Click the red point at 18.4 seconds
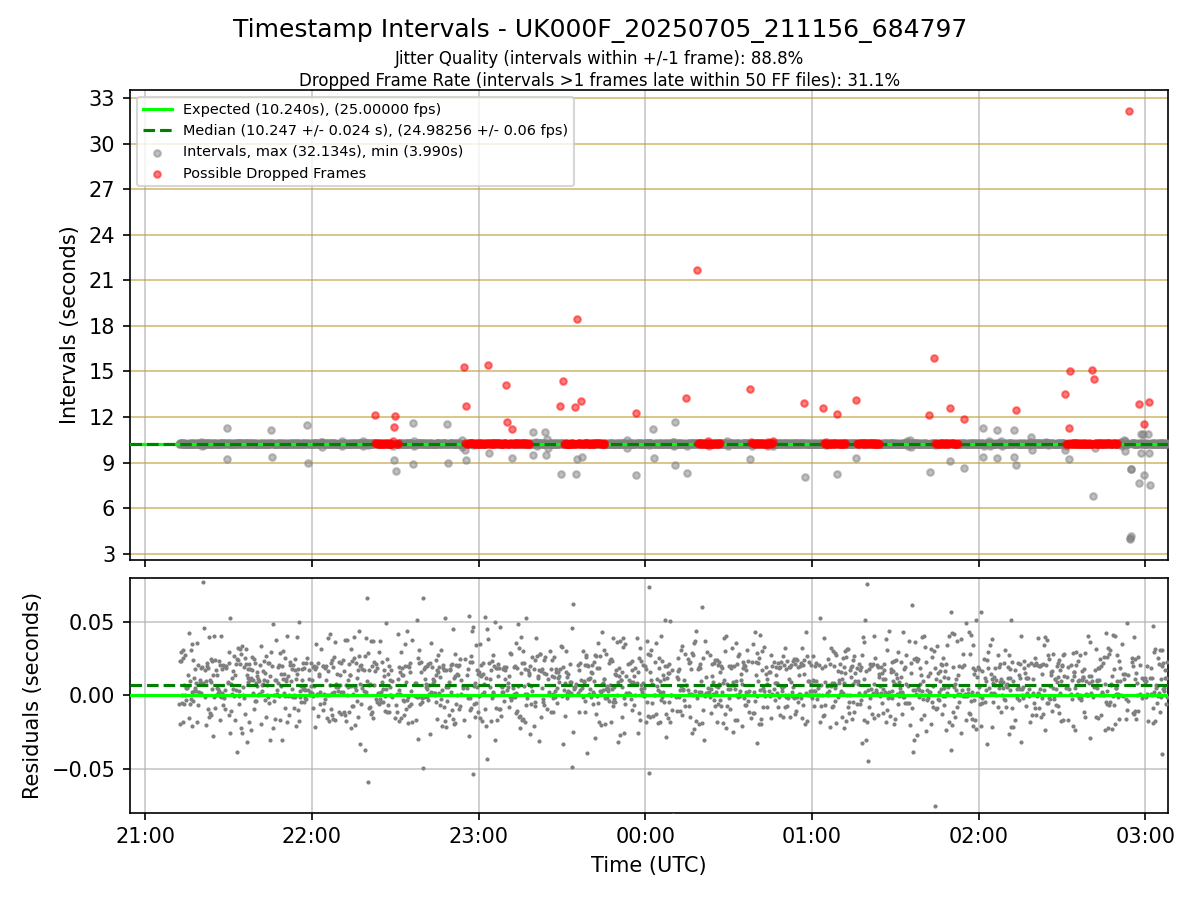The height and width of the screenshot is (900, 1200). point(577,319)
